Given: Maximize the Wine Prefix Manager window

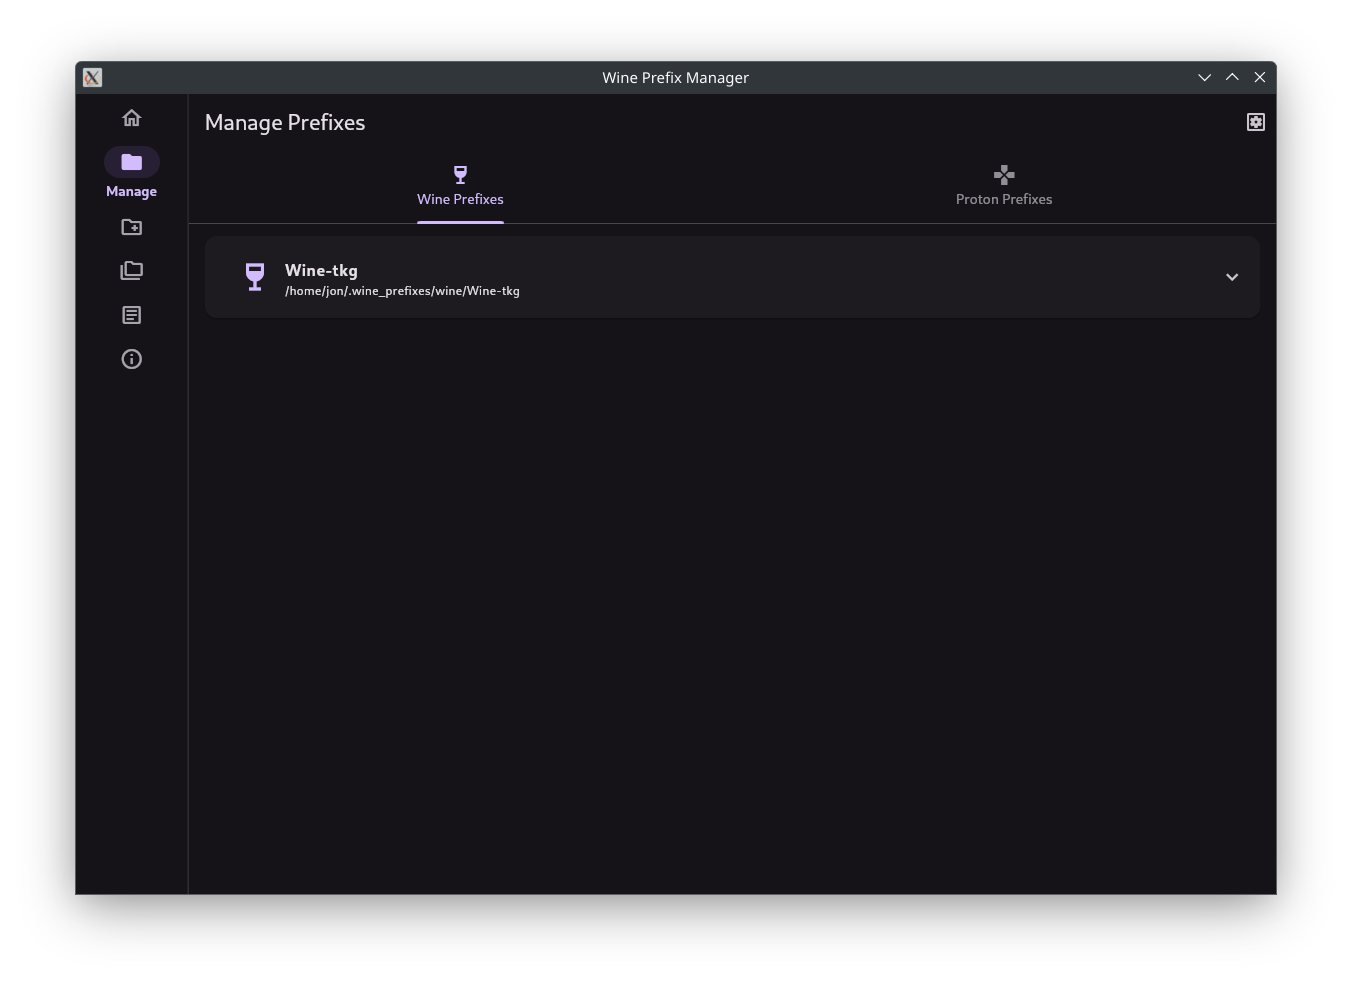Looking at the screenshot, I should [x=1232, y=78].
